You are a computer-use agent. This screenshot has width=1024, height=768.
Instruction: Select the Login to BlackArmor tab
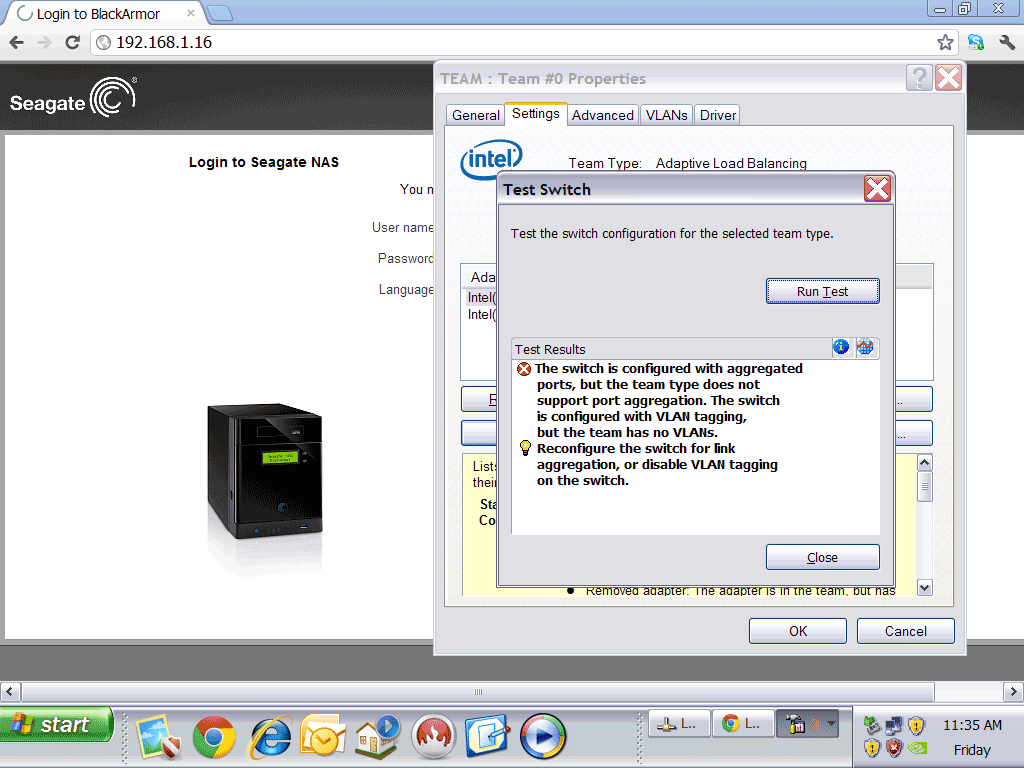pos(104,14)
